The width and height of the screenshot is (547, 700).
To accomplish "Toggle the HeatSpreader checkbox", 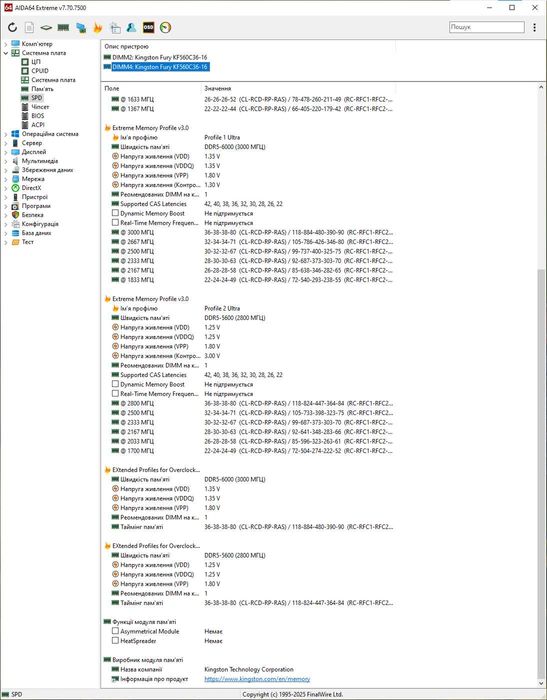I will pos(115,640).
